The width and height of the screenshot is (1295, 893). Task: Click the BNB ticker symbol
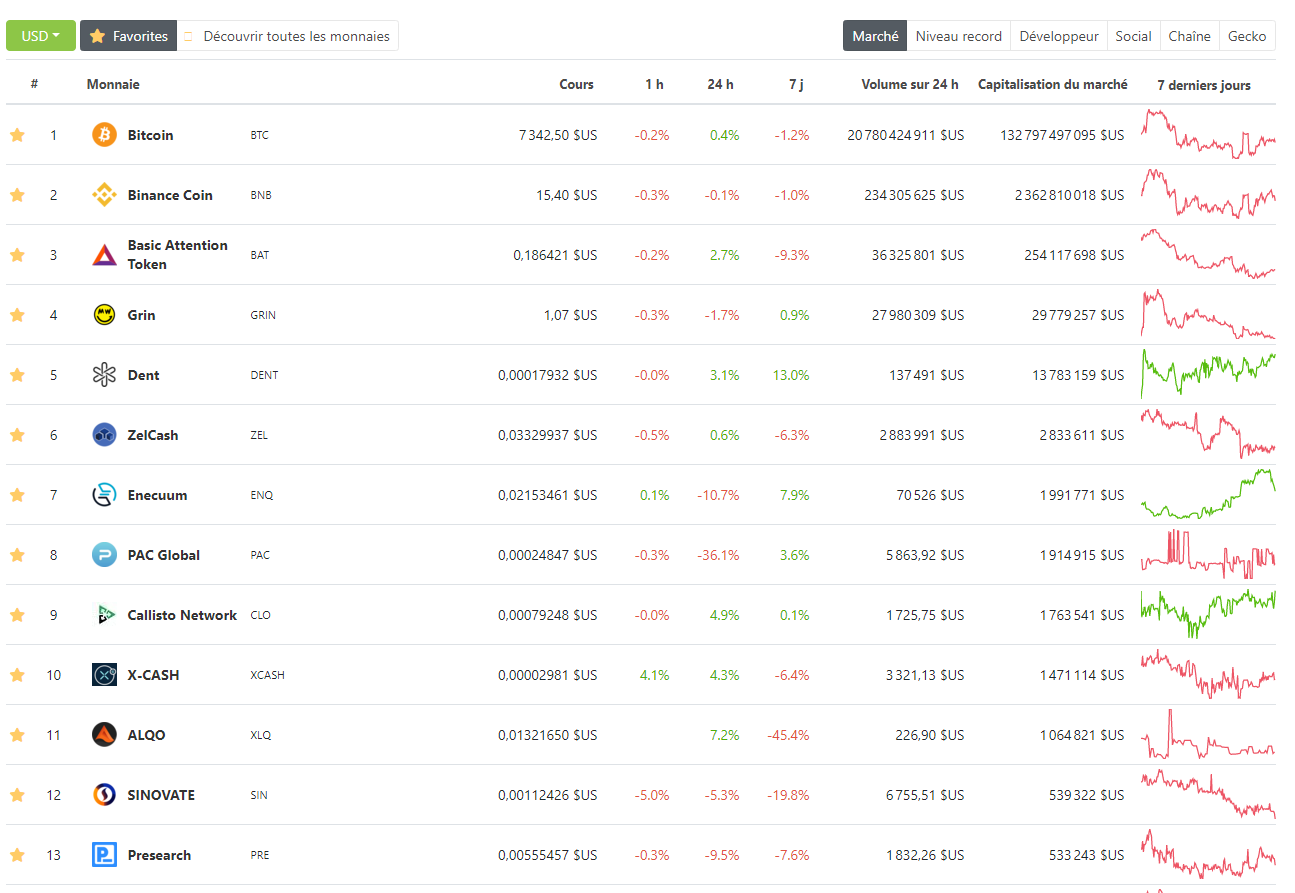point(261,195)
